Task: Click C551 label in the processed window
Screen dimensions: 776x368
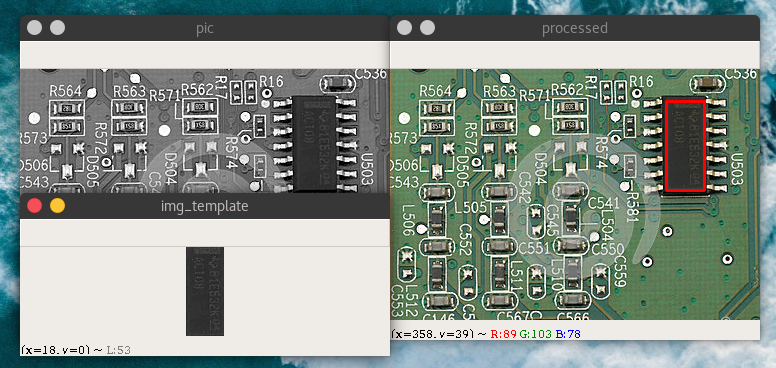Action: point(534,248)
